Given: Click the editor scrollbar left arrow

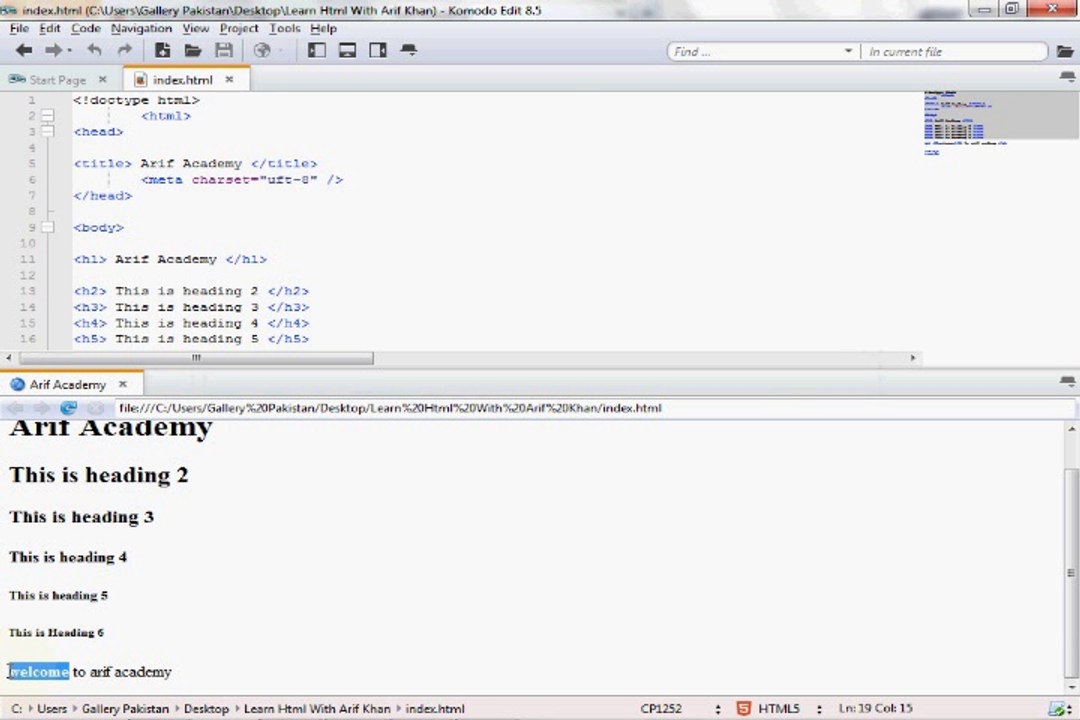Looking at the screenshot, I should pos(8,358).
